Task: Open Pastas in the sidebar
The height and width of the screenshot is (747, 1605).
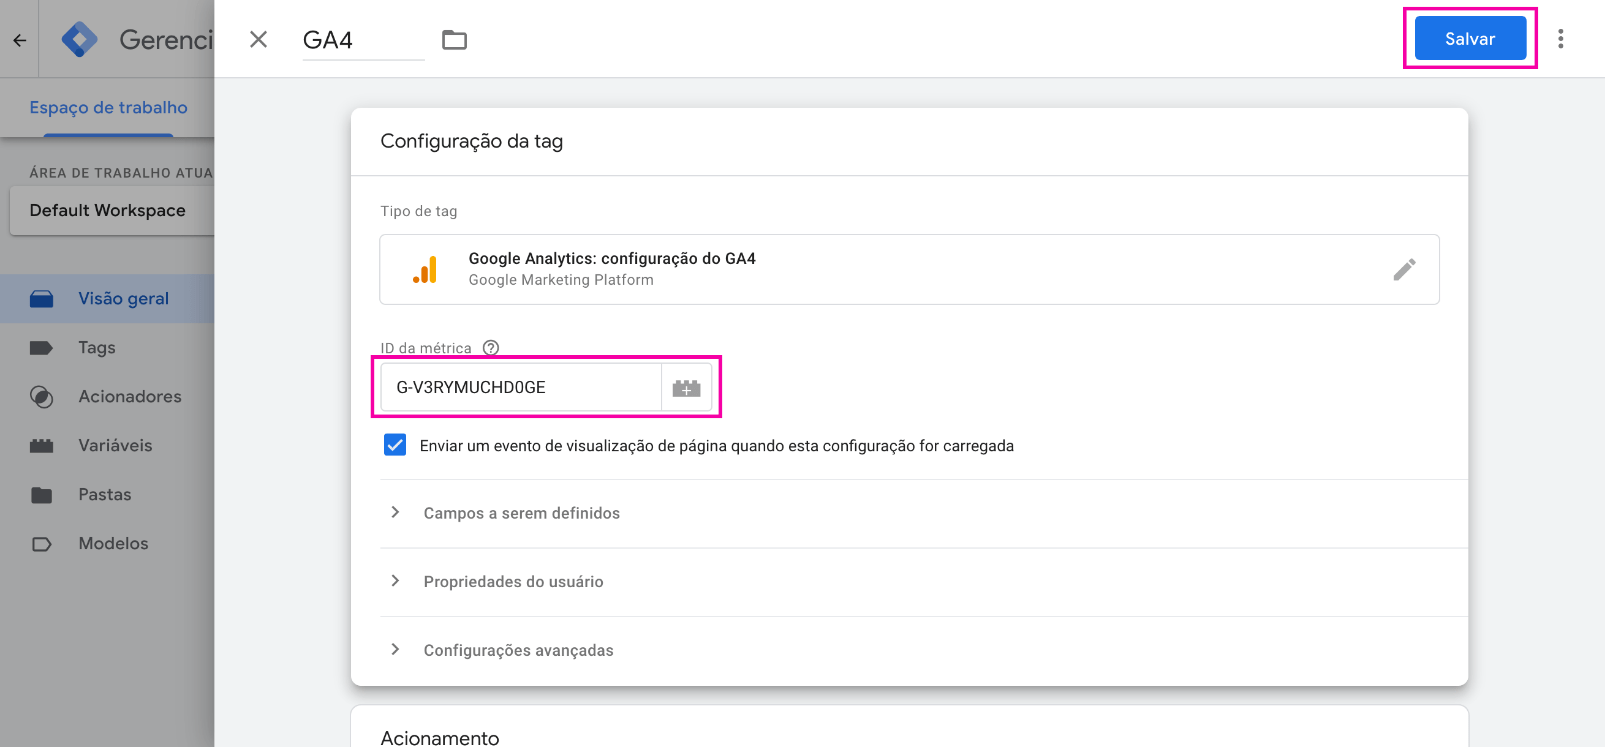Action: coord(107,494)
